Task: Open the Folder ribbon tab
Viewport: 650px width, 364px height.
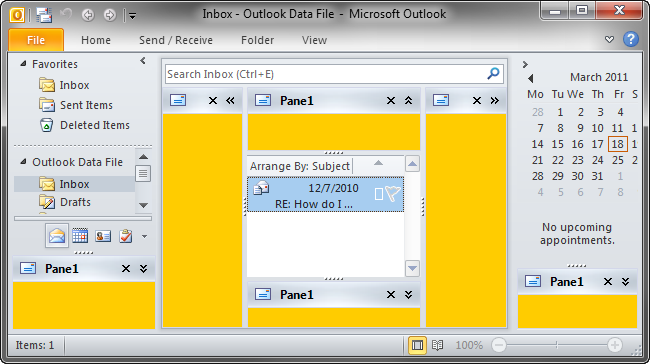Action: pos(257,40)
